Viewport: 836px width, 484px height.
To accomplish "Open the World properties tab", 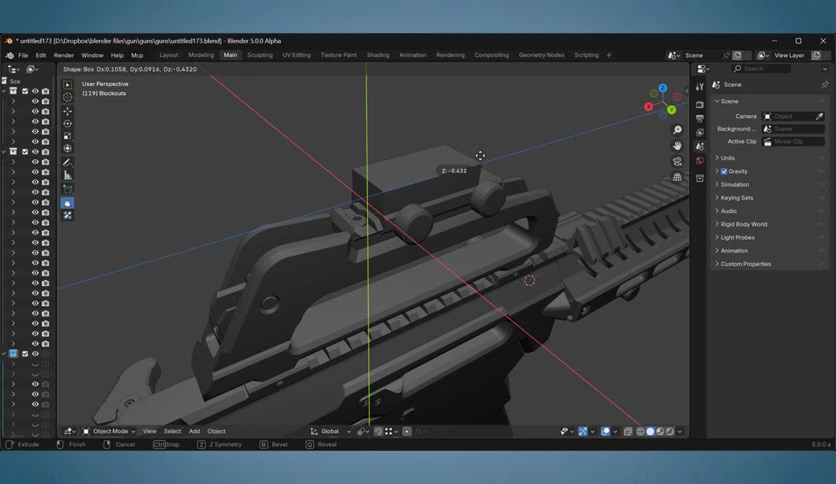I will [x=700, y=160].
